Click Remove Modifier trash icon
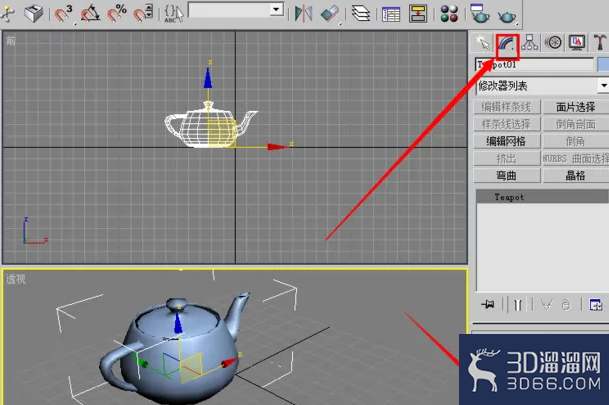This screenshot has height=405, width=609. pyautogui.click(x=566, y=305)
